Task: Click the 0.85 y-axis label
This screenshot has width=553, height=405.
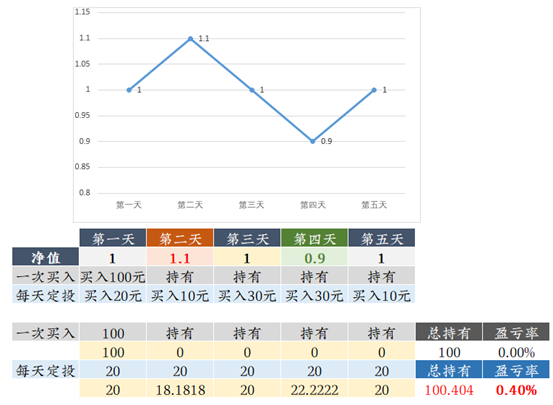Action: coord(82,167)
